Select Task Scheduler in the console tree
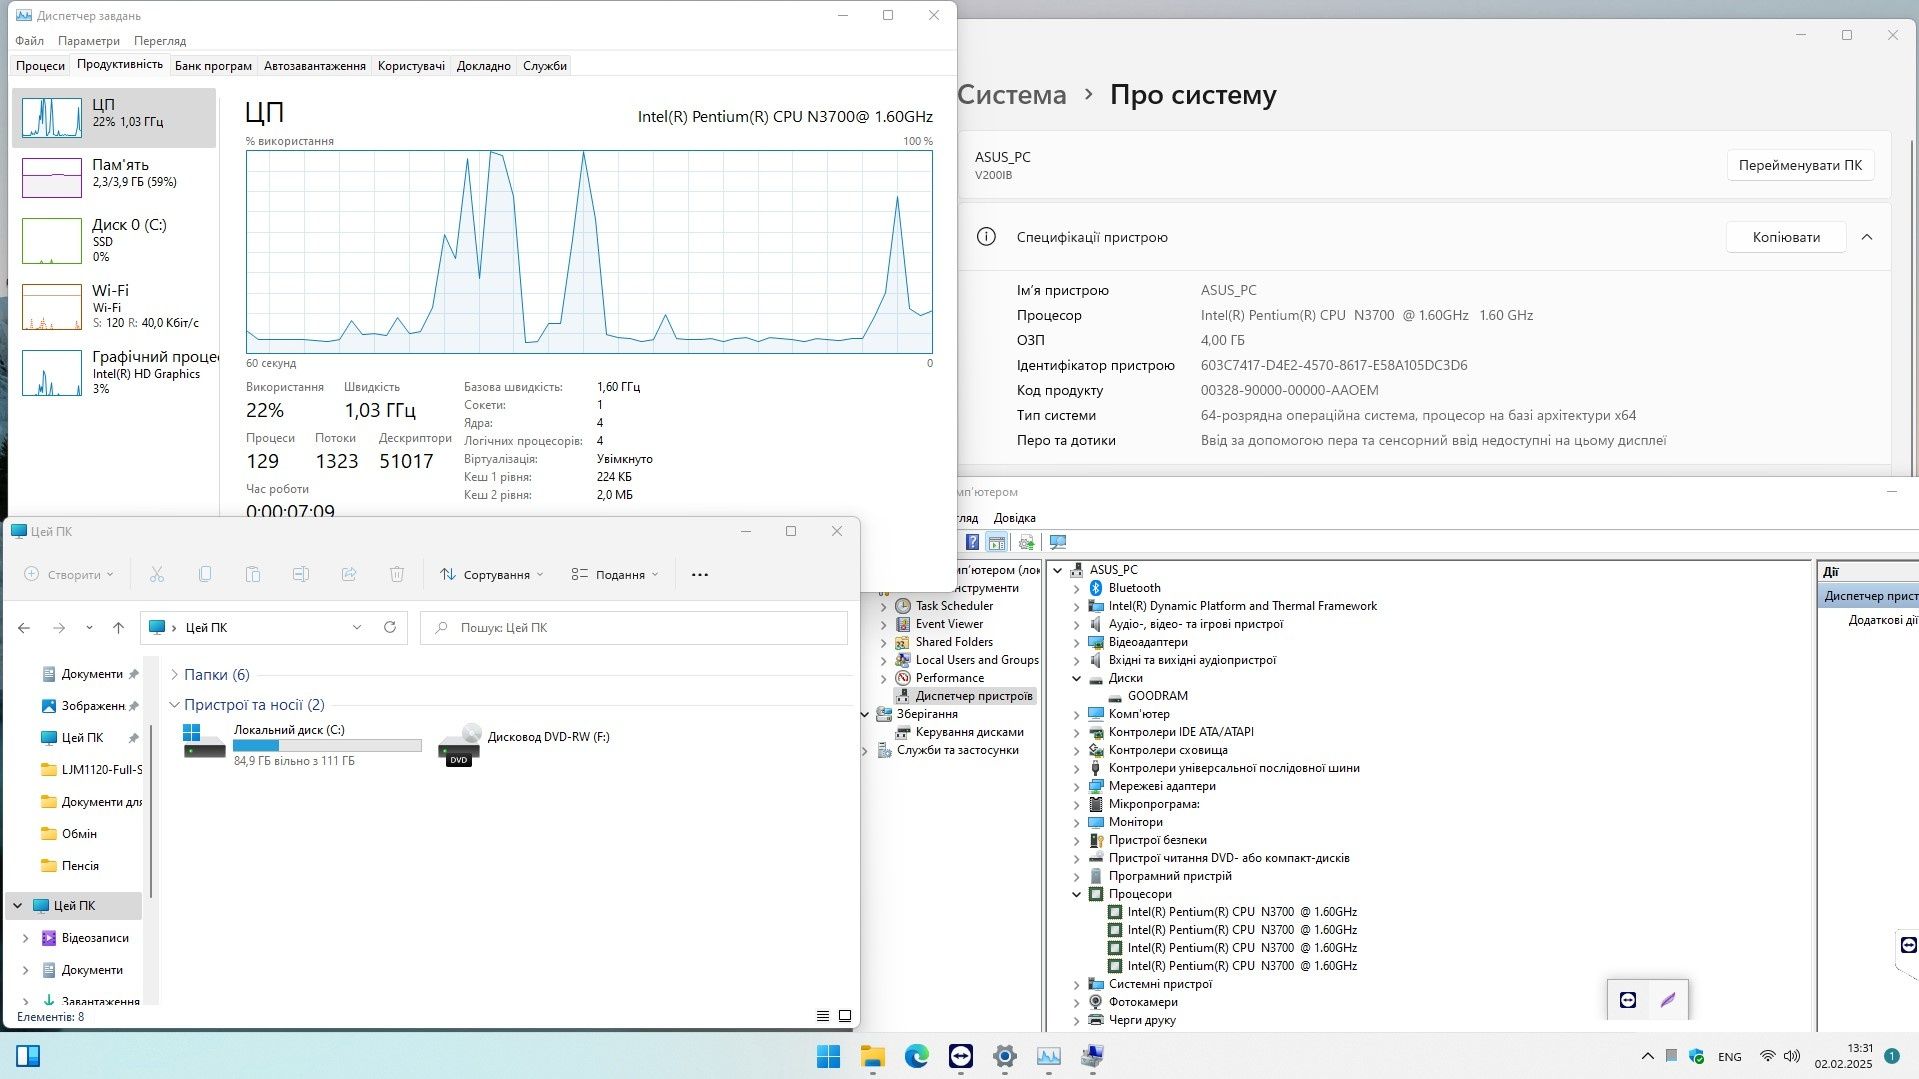Image resolution: width=1919 pixels, height=1079 pixels. pyautogui.click(x=954, y=606)
